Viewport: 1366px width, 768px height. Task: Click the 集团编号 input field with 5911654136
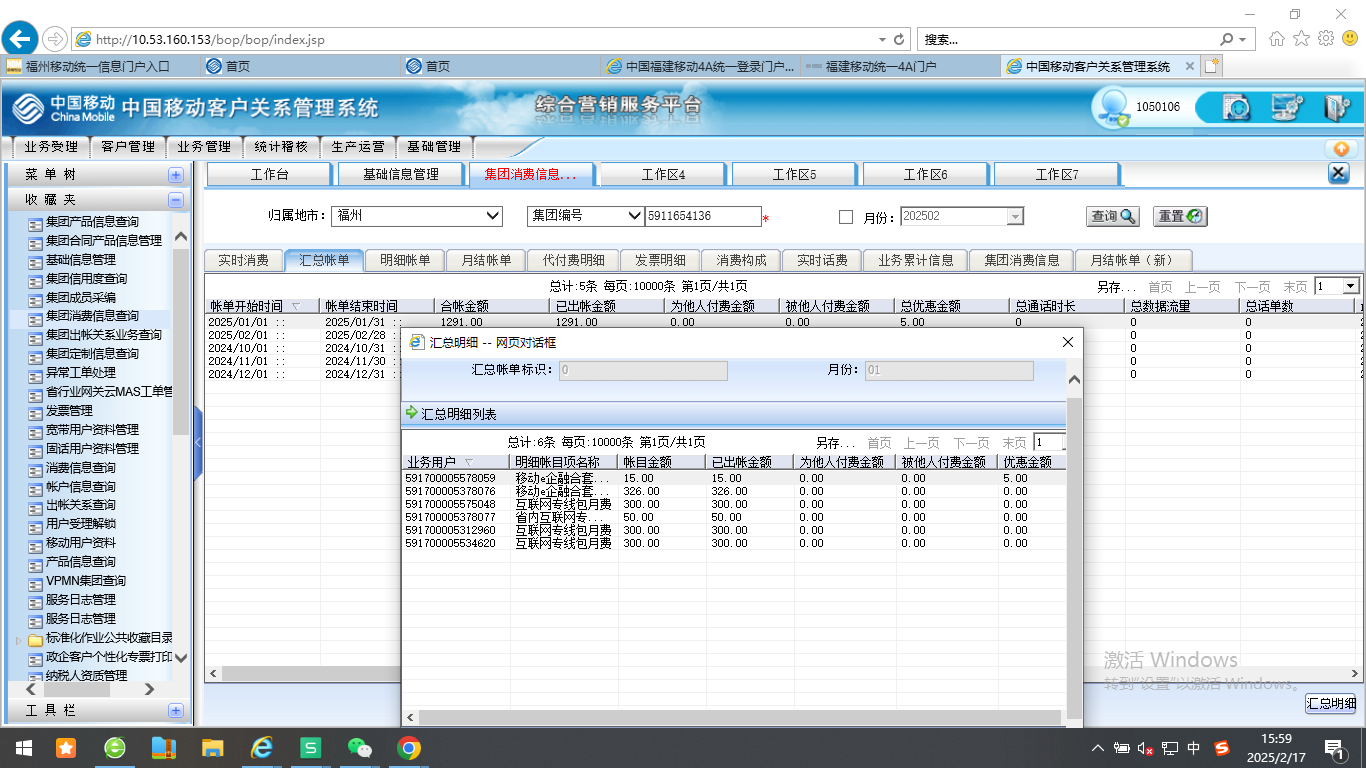point(702,216)
